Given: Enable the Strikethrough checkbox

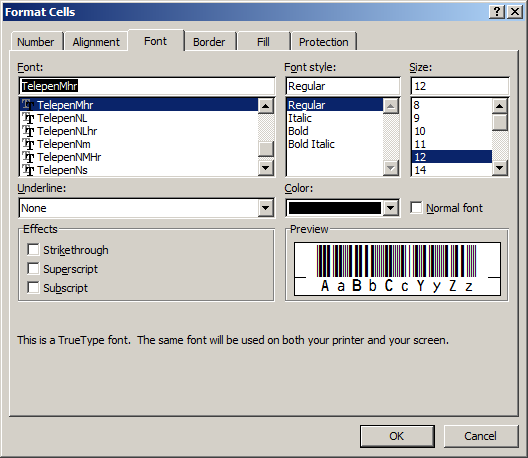Looking at the screenshot, I should [33, 250].
